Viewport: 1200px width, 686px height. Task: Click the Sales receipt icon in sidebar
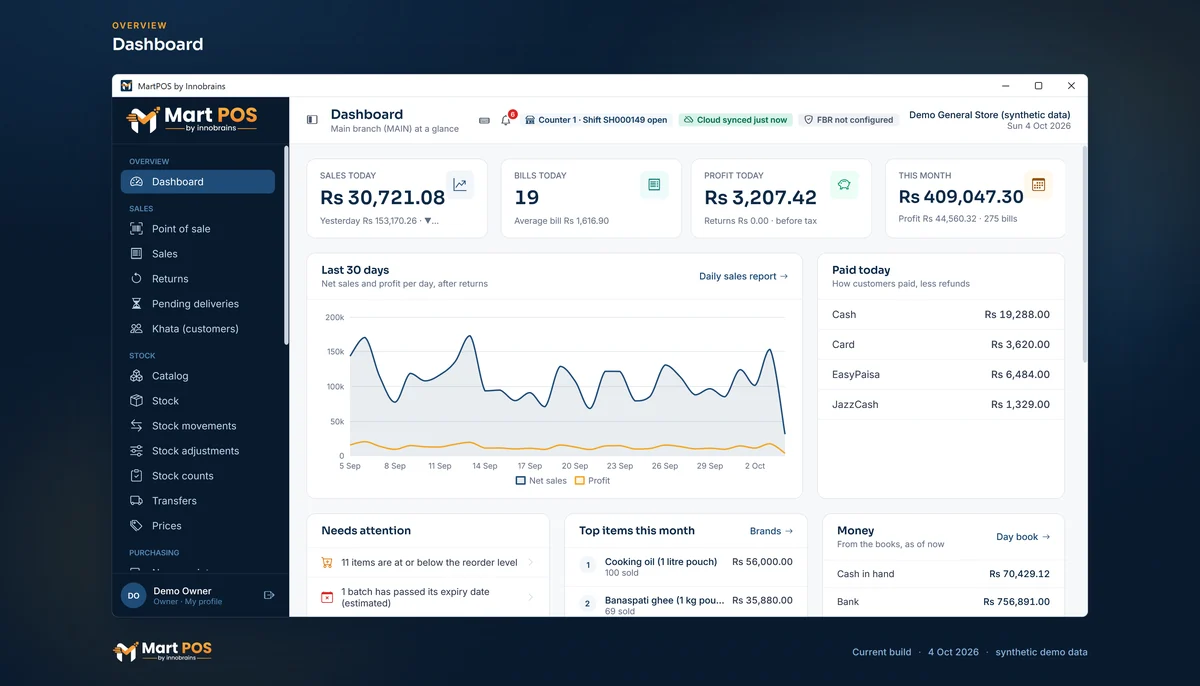[136, 254]
